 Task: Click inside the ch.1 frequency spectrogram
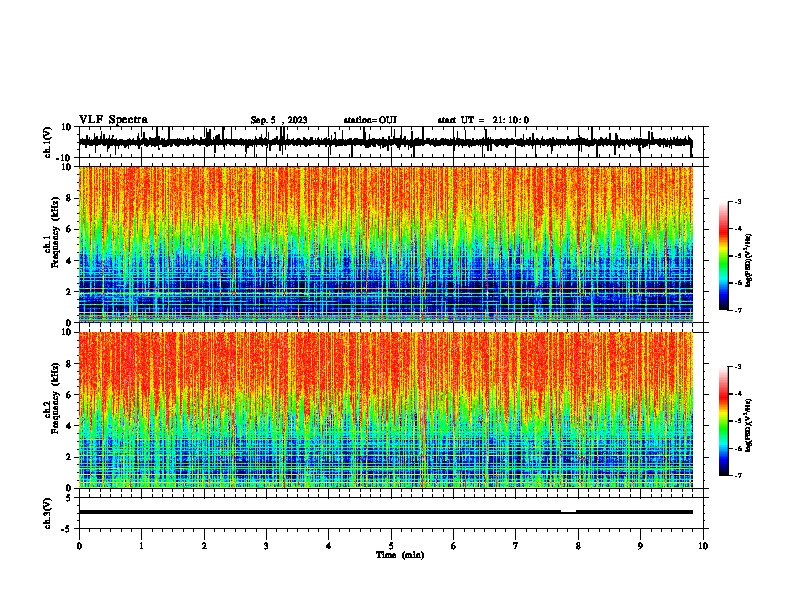[385, 244]
